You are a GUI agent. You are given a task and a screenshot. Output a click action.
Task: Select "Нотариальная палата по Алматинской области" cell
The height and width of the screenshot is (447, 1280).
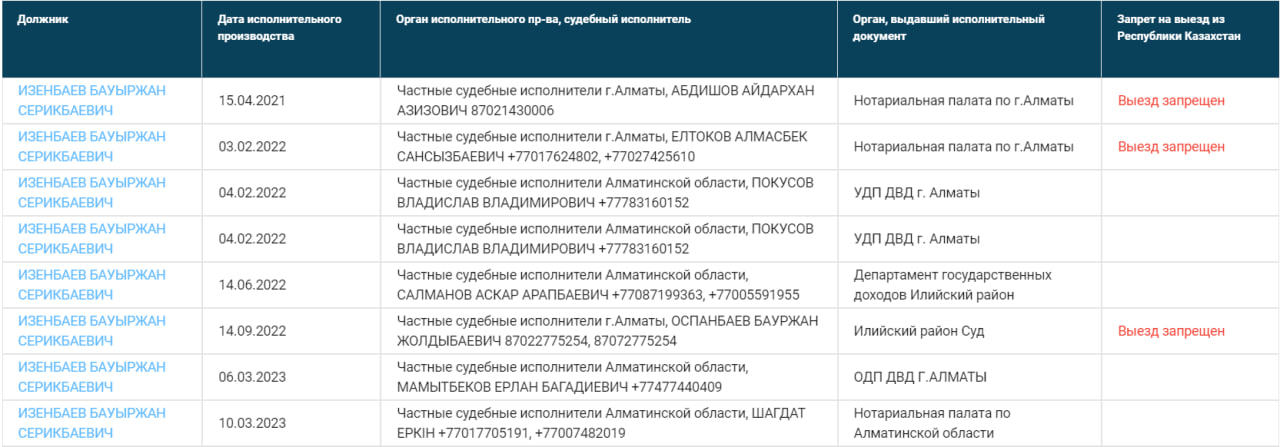(932, 423)
